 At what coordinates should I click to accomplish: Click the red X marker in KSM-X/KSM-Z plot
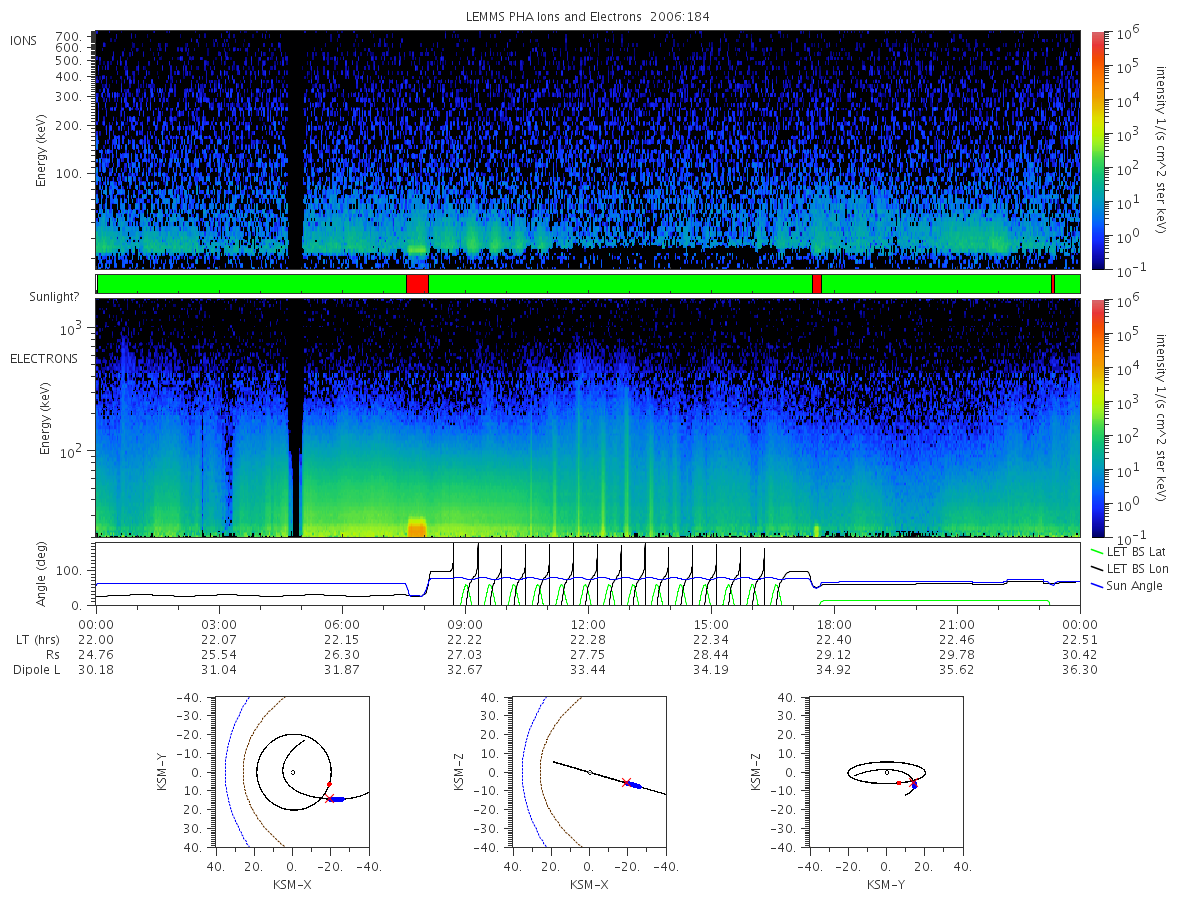point(626,783)
